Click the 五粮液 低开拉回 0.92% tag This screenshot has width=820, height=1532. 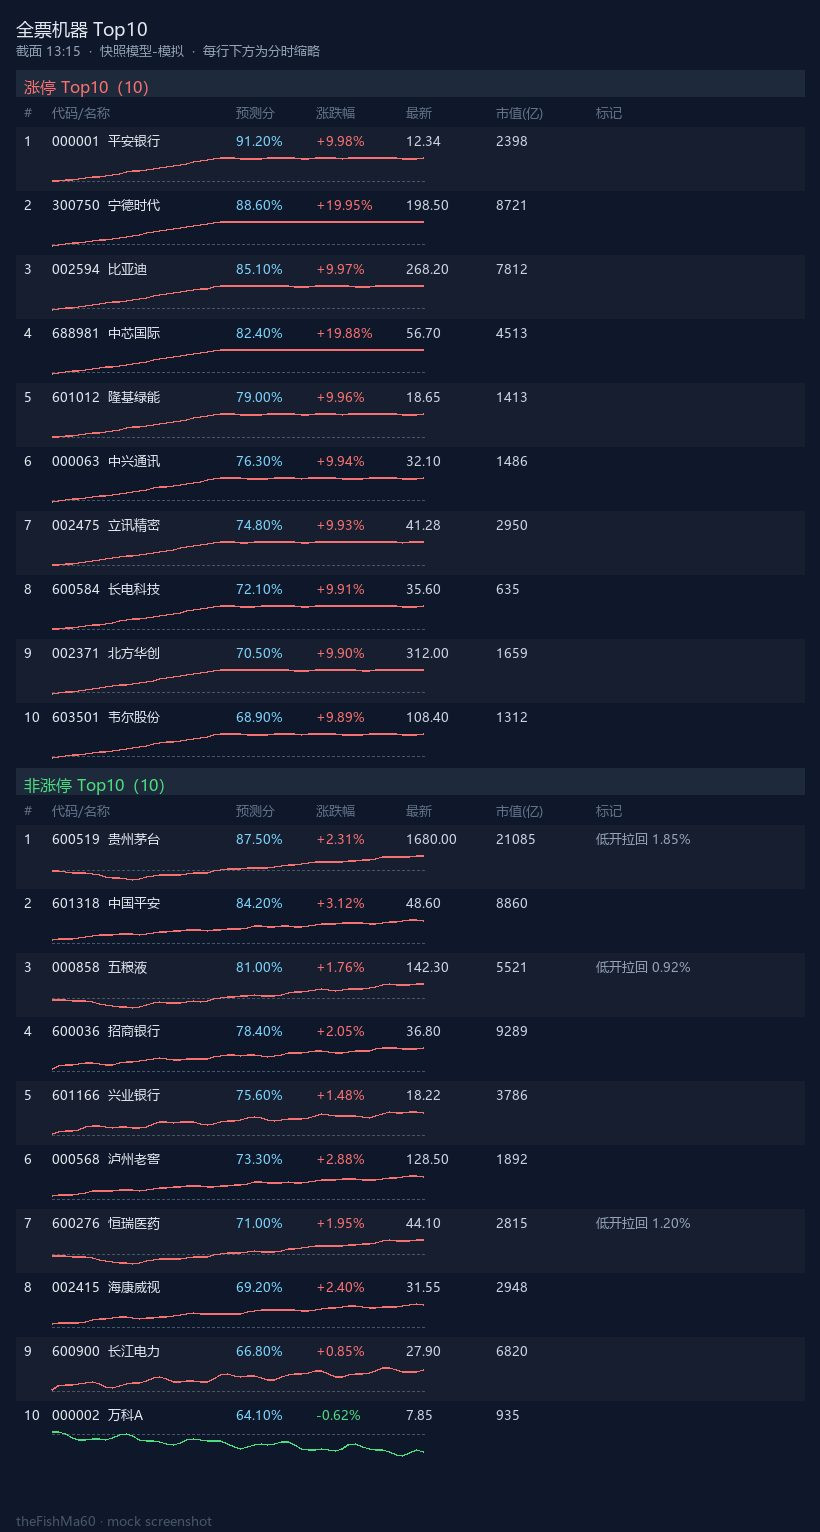pyautogui.click(x=643, y=967)
